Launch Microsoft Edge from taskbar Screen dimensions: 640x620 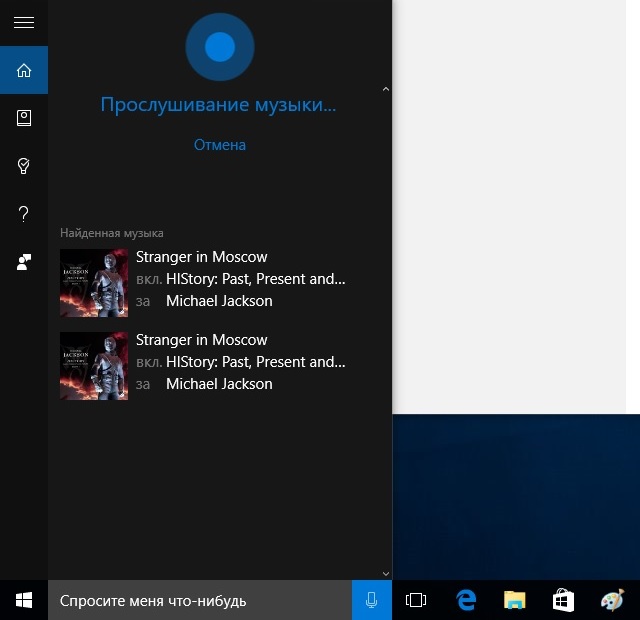(466, 600)
